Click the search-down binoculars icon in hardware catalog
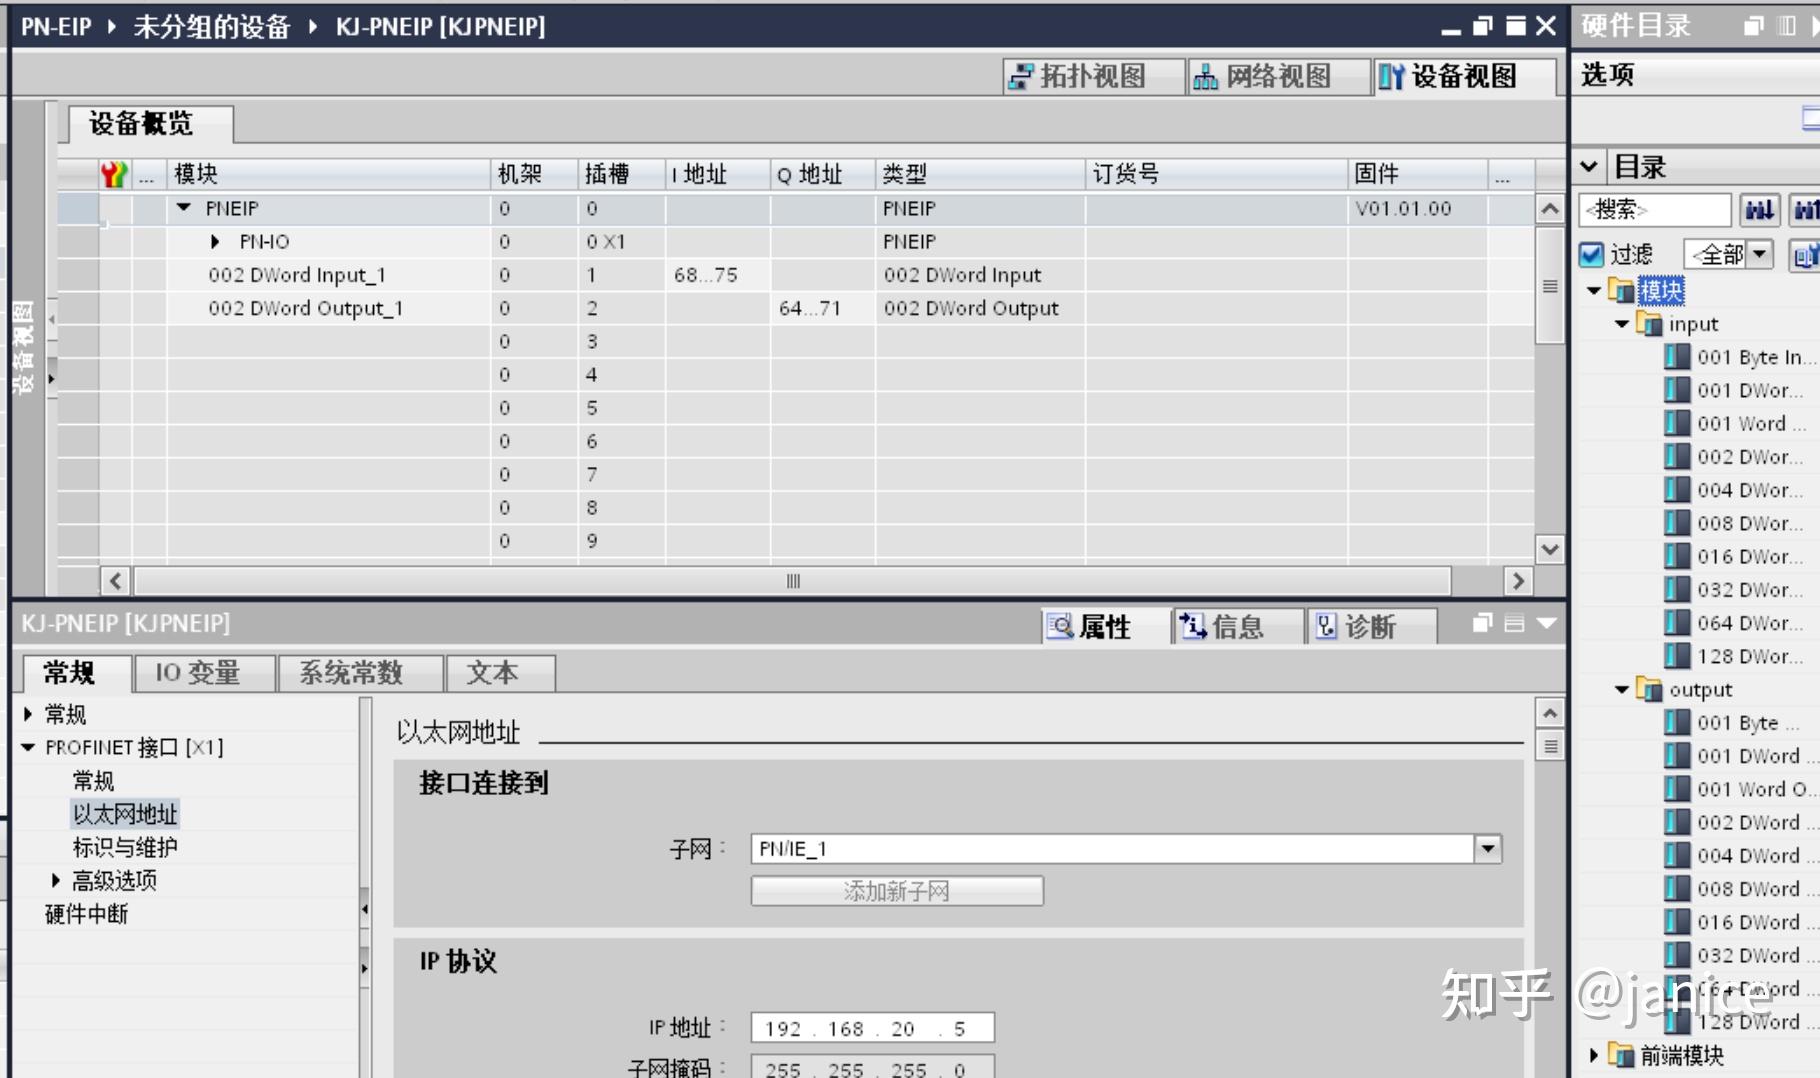This screenshot has height=1078, width=1820. (x=1761, y=209)
